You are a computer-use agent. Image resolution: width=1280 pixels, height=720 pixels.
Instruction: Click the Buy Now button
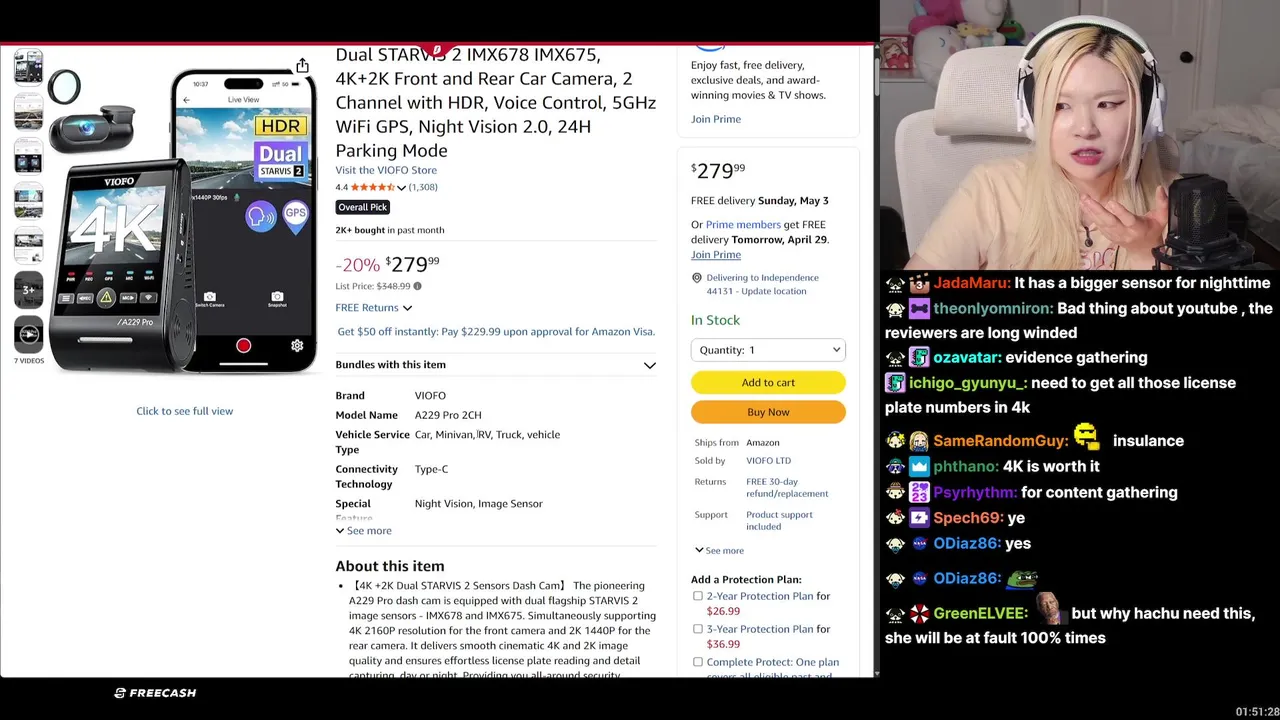coord(768,412)
